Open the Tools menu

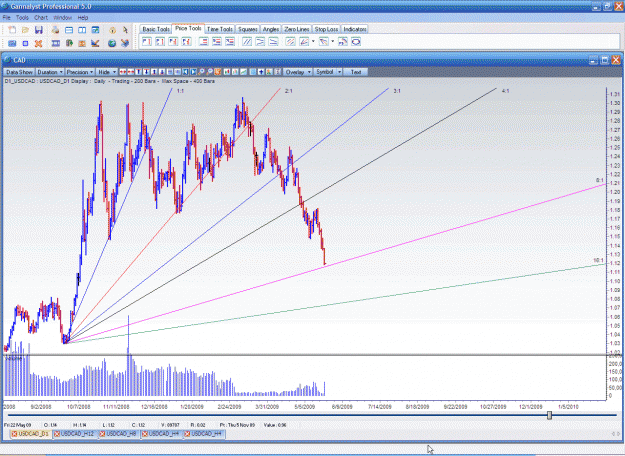[x=22, y=18]
